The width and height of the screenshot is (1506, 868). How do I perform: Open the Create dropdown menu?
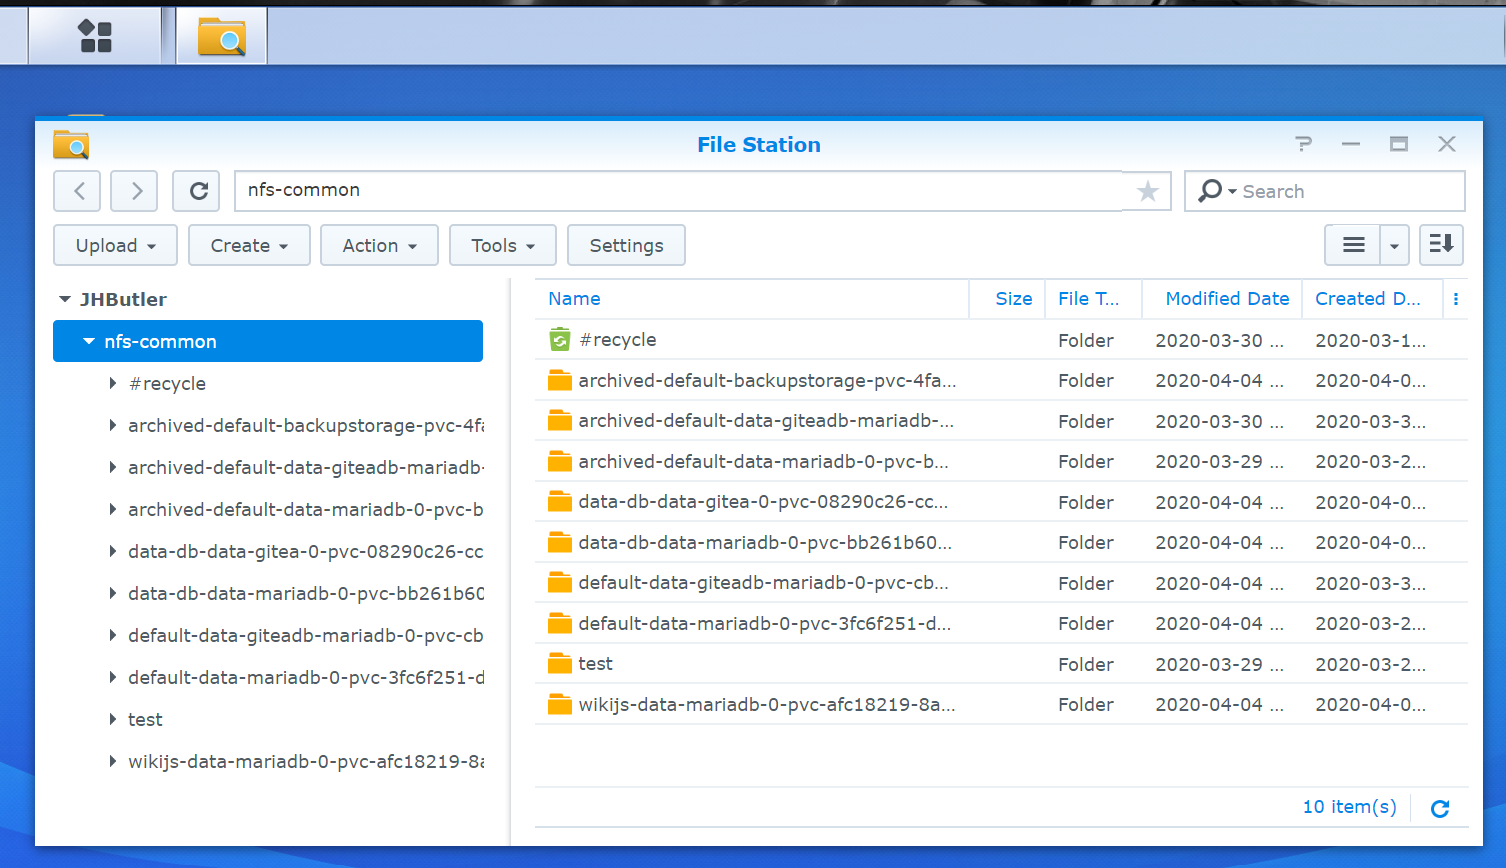click(x=249, y=245)
